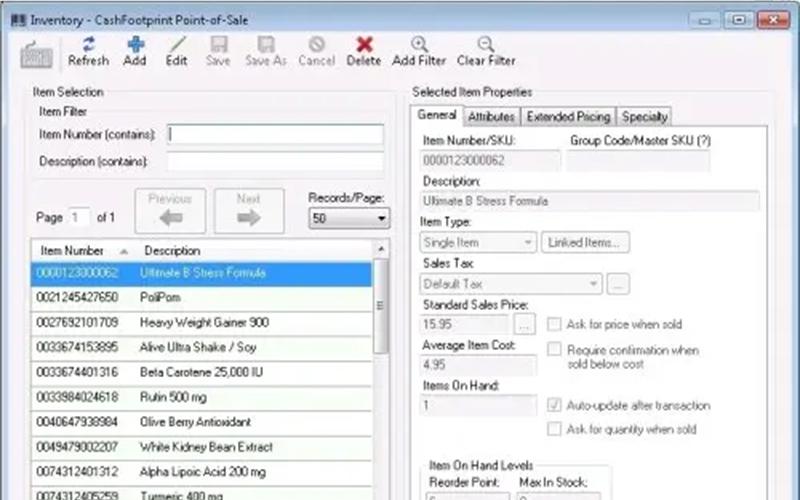
Task: Add a new inventory item
Action: [x=135, y=52]
